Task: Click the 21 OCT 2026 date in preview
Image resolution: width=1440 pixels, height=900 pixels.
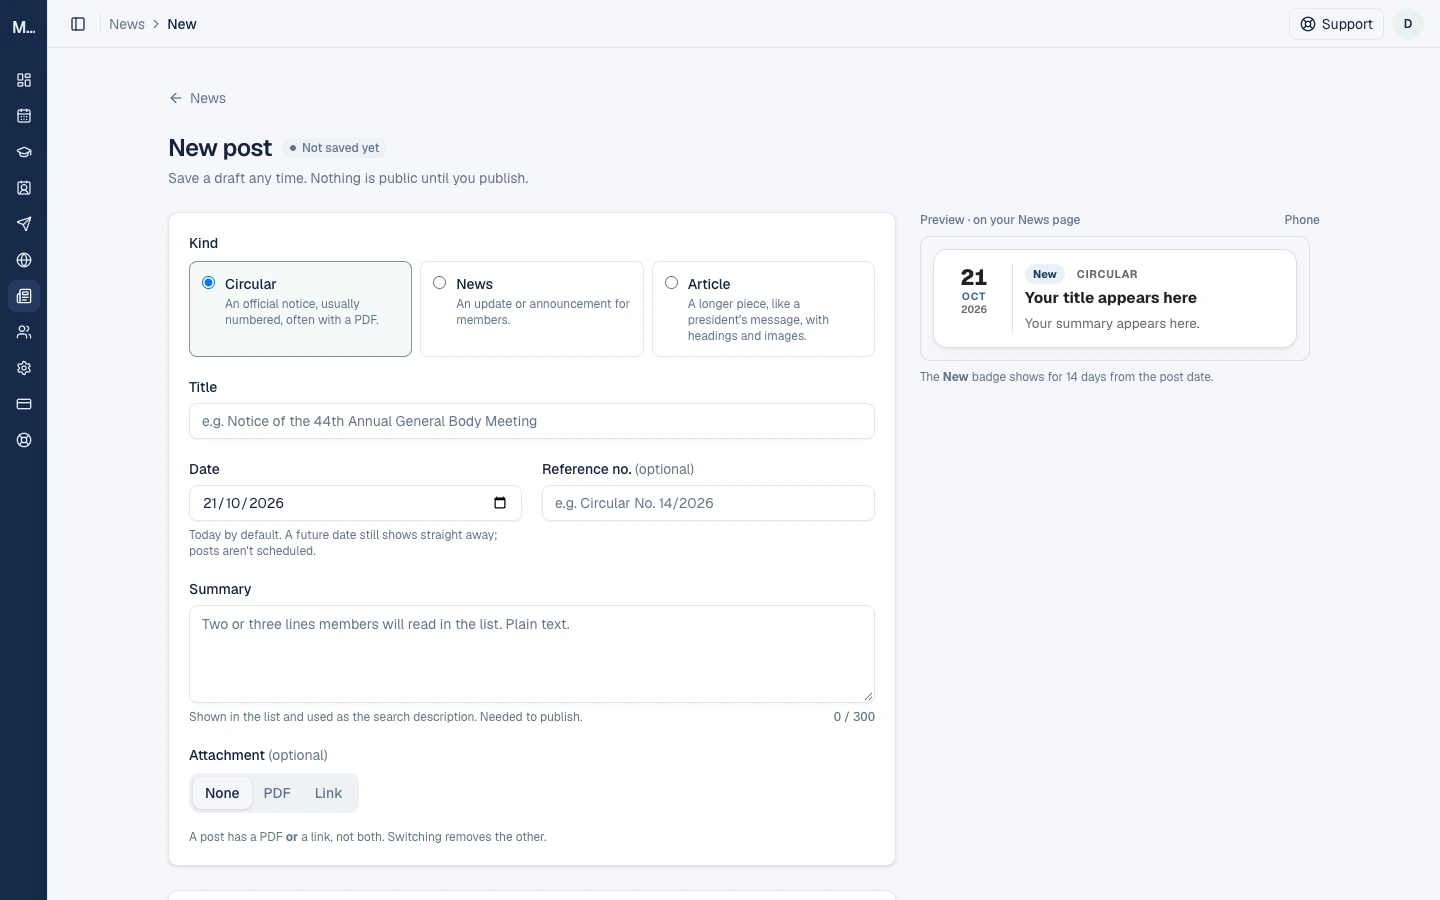Action: tap(974, 291)
